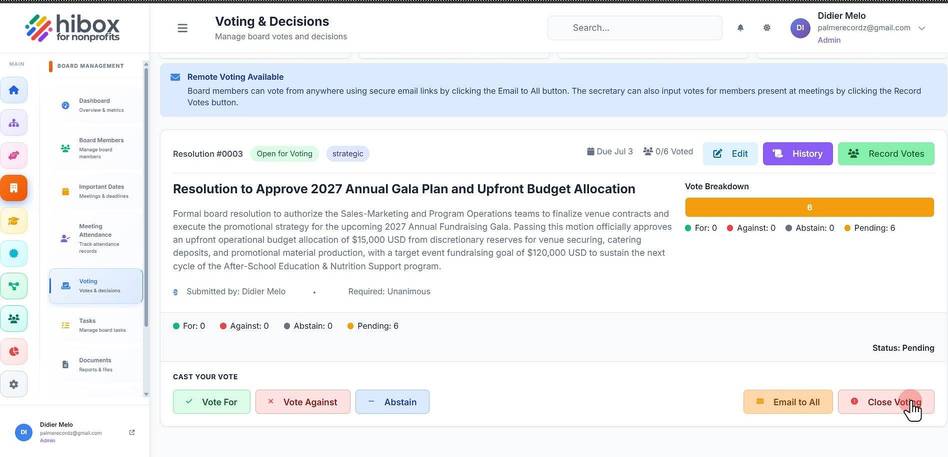Select the organization chart icon in rail

(14, 123)
